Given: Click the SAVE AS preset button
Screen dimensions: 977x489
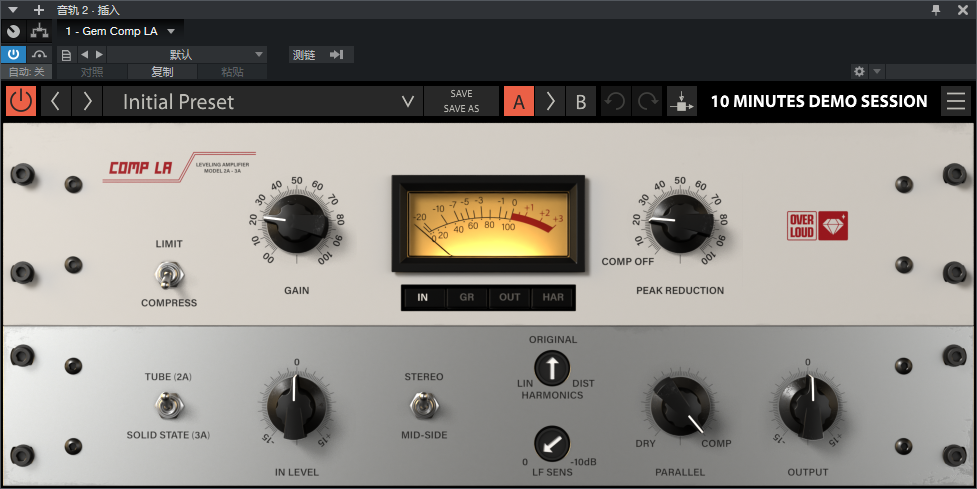Looking at the screenshot, I should pyautogui.click(x=461, y=108).
